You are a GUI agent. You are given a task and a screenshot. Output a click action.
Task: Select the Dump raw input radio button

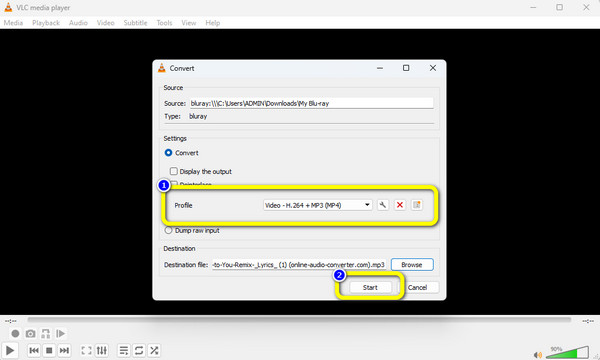[168, 230]
